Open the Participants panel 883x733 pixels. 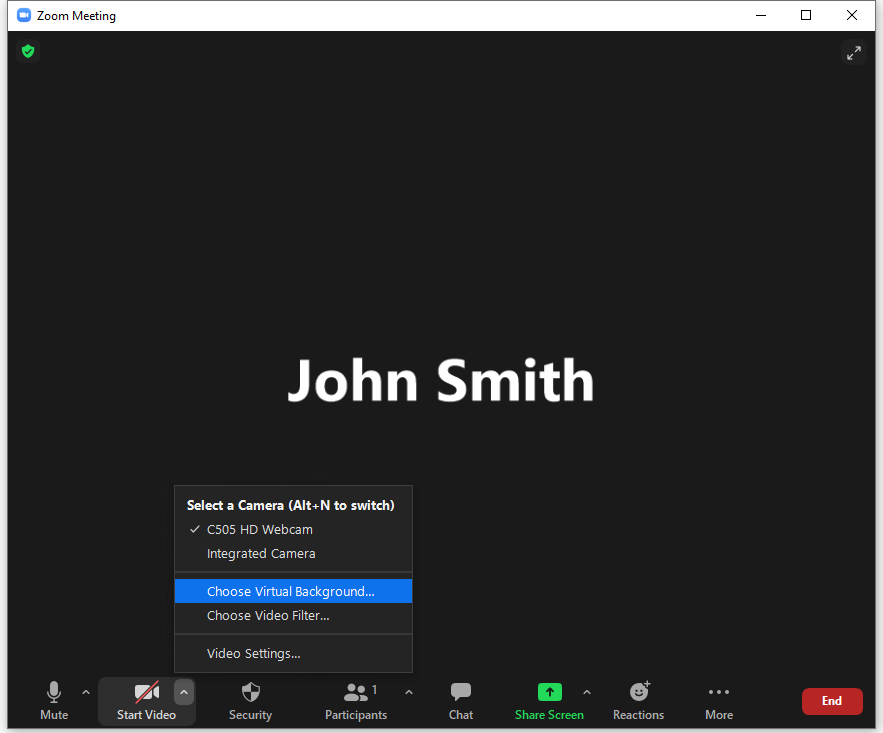point(356,701)
